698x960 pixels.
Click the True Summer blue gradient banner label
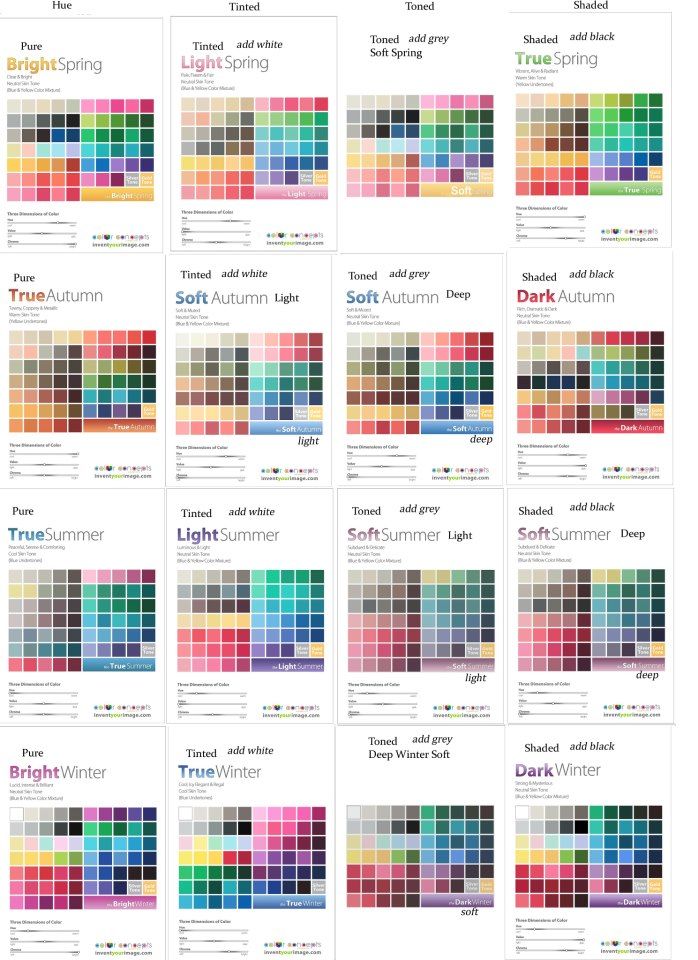(x=119, y=666)
